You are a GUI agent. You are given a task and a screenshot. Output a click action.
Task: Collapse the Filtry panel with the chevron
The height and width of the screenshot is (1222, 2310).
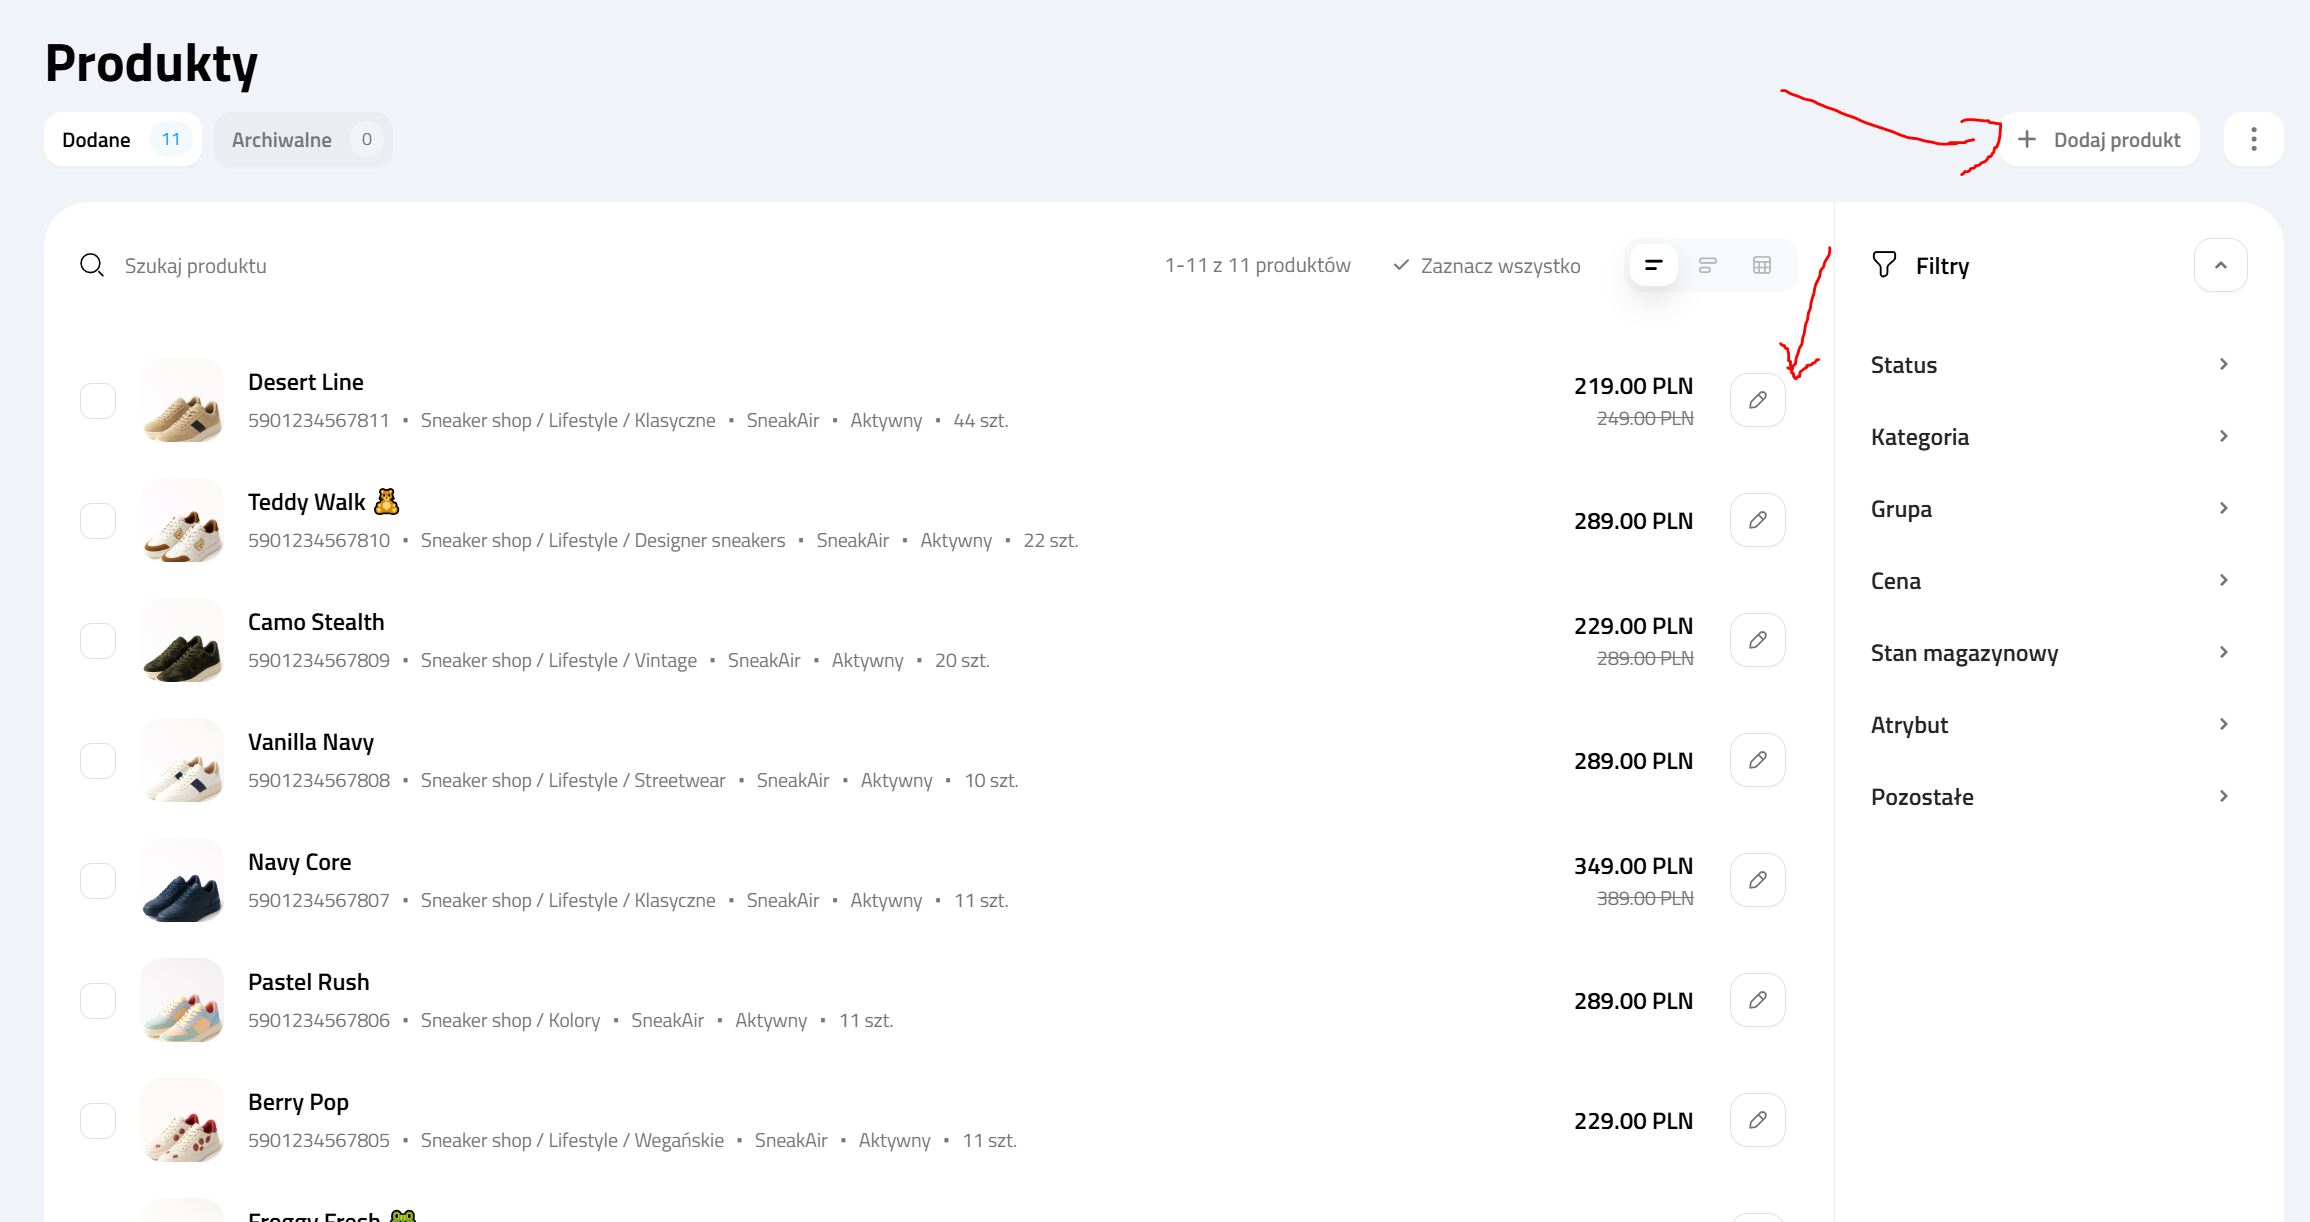[2220, 264]
